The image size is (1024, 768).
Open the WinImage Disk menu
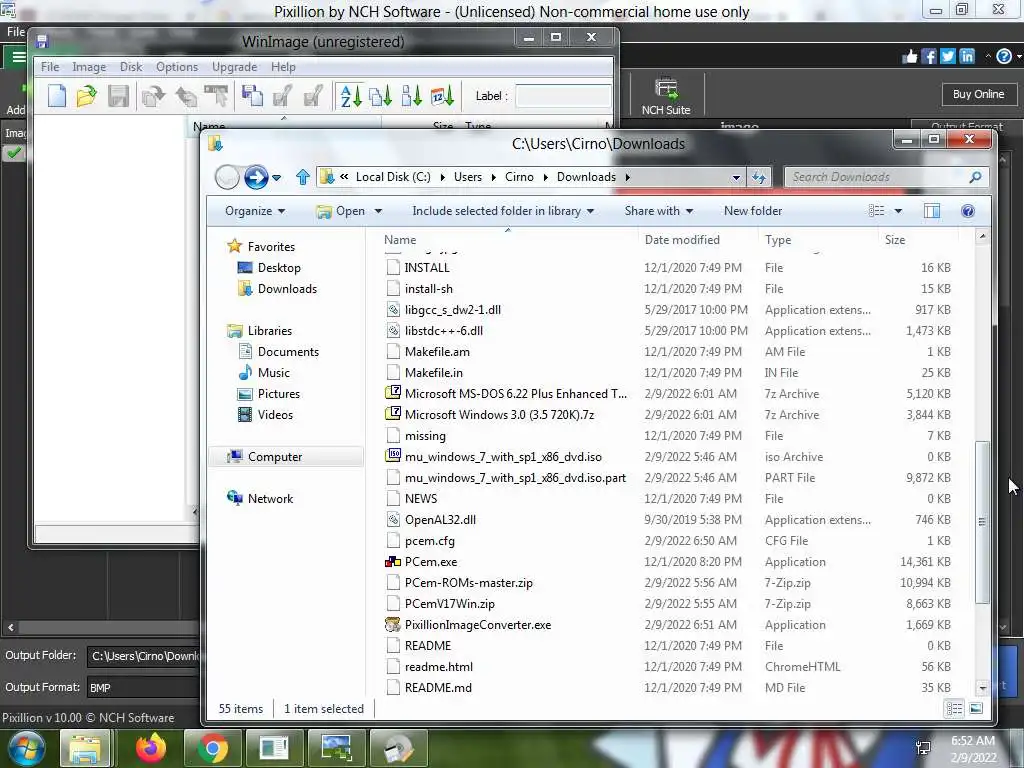coord(131,67)
